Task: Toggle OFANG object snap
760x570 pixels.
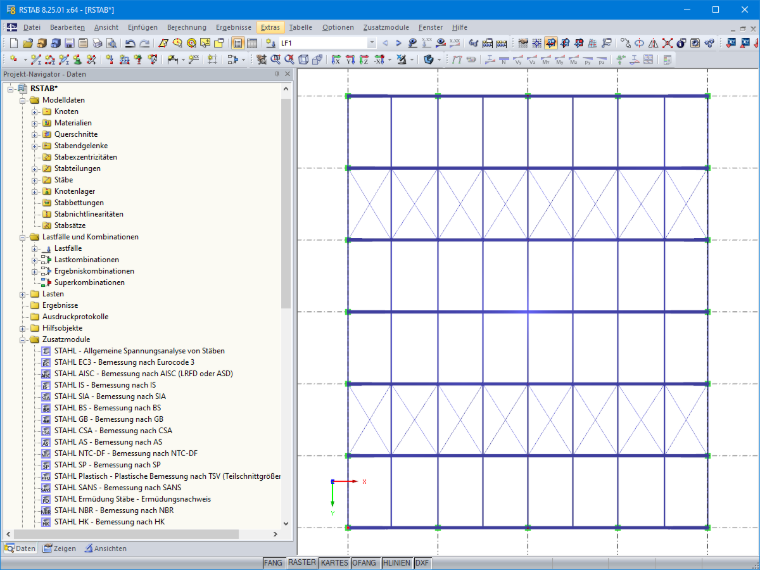Action: coord(364,563)
